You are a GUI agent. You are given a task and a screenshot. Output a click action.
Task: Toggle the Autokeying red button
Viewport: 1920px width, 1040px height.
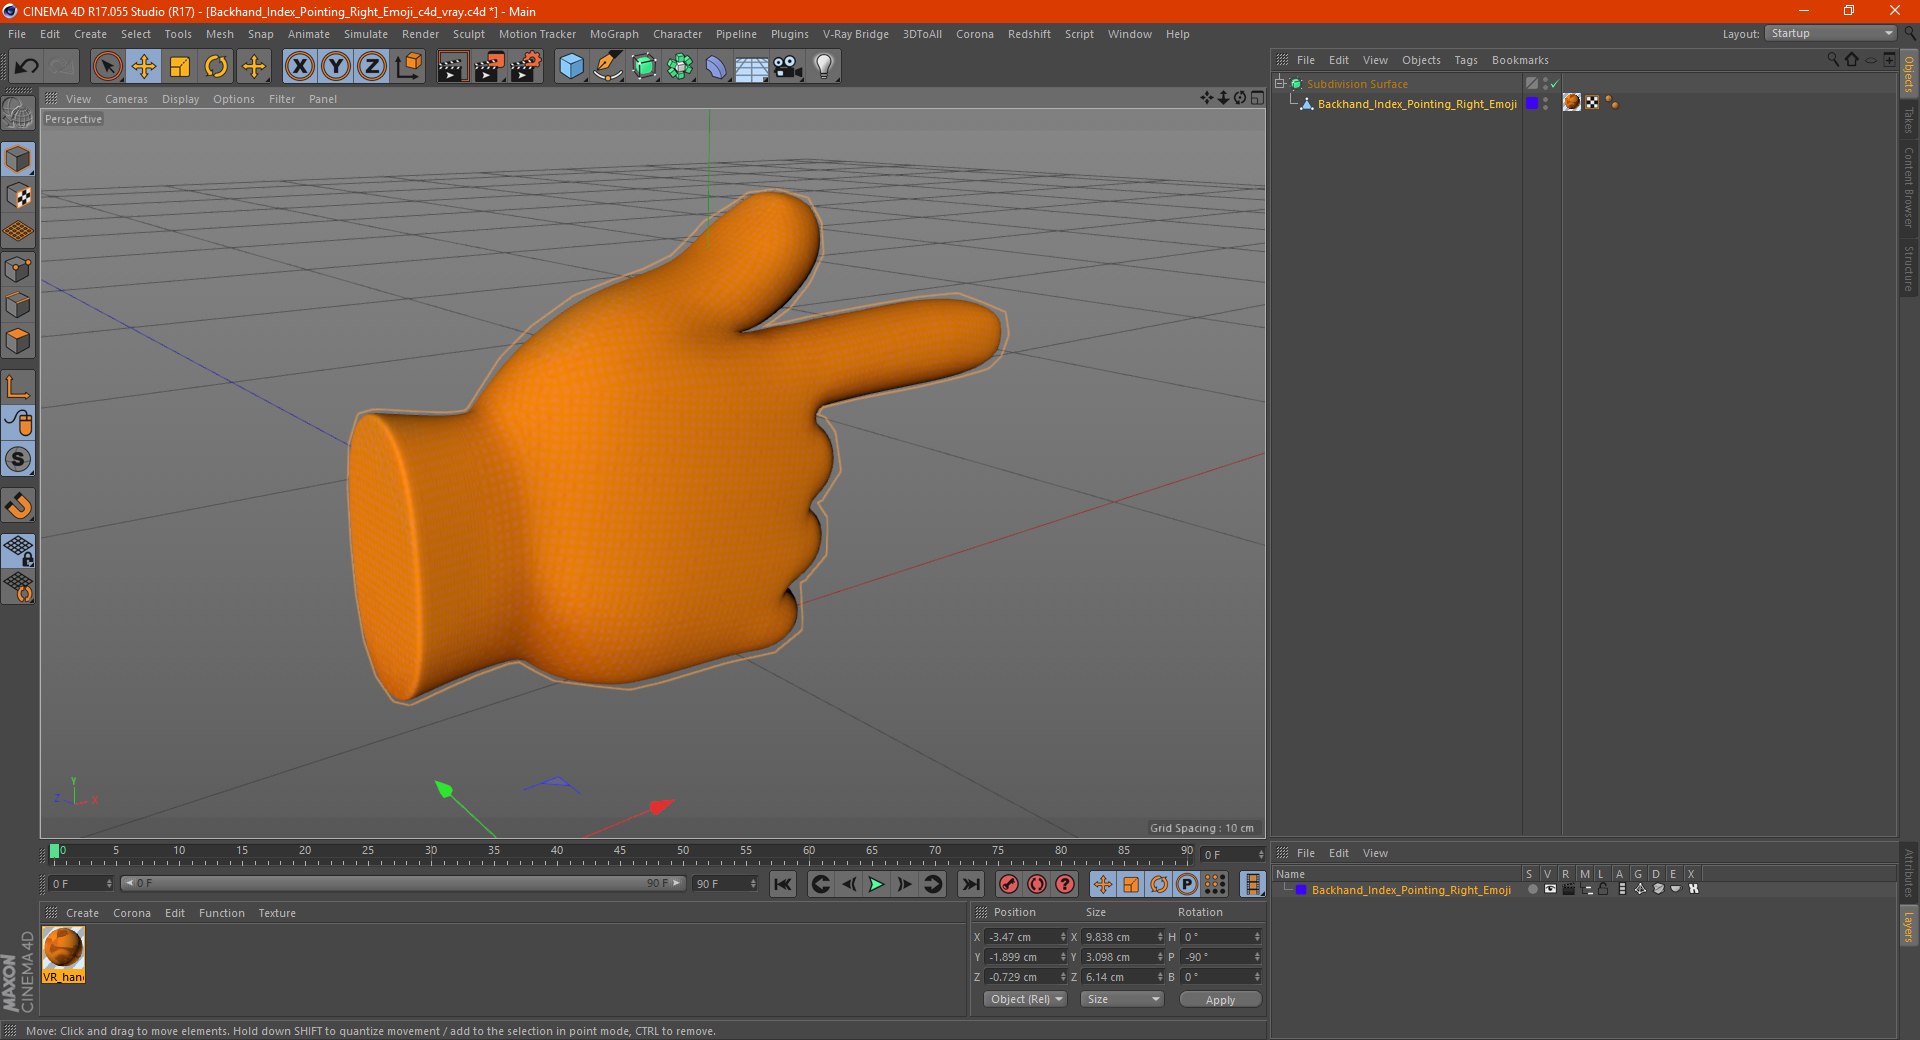pyautogui.click(x=1037, y=884)
